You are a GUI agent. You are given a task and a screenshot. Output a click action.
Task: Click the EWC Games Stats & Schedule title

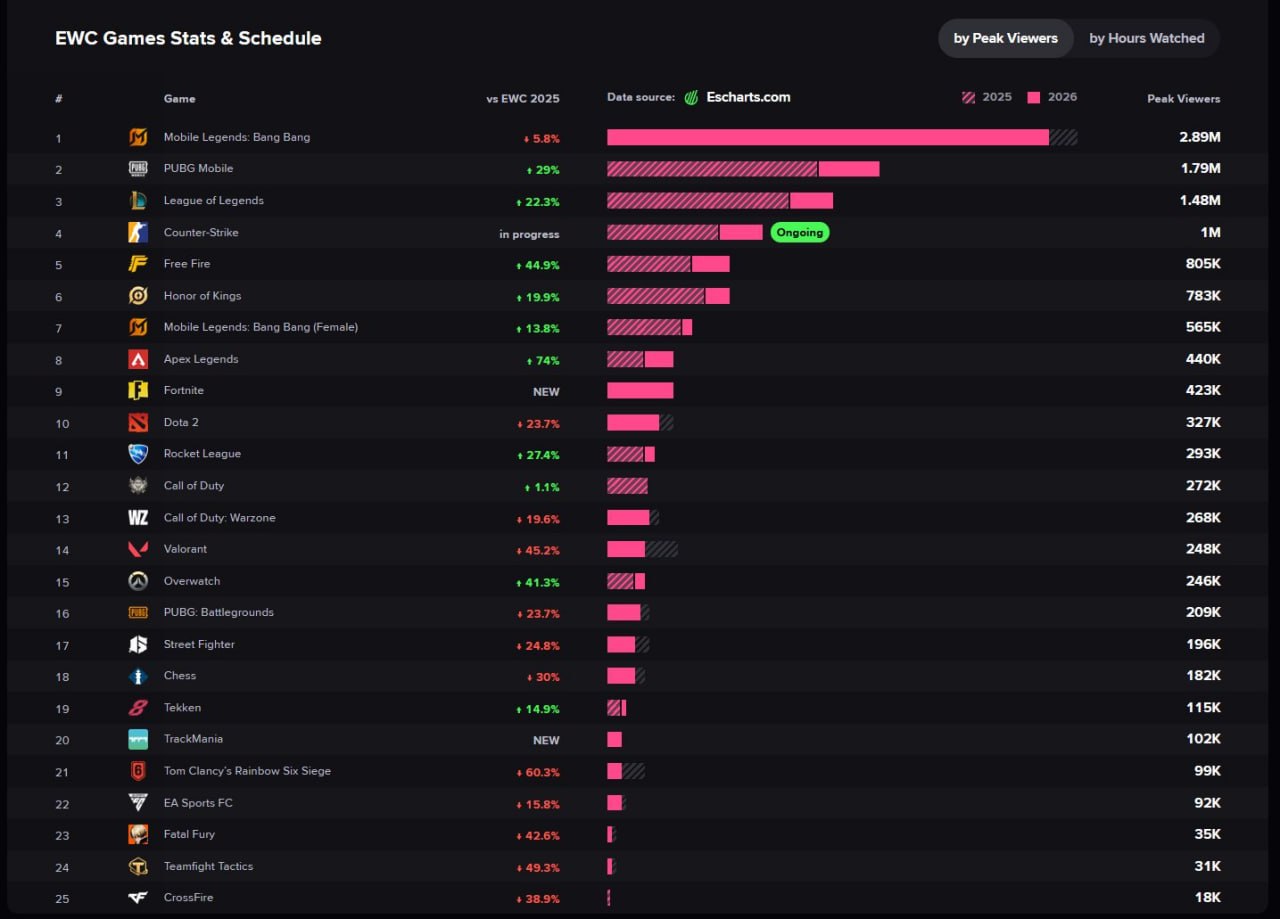pos(188,38)
